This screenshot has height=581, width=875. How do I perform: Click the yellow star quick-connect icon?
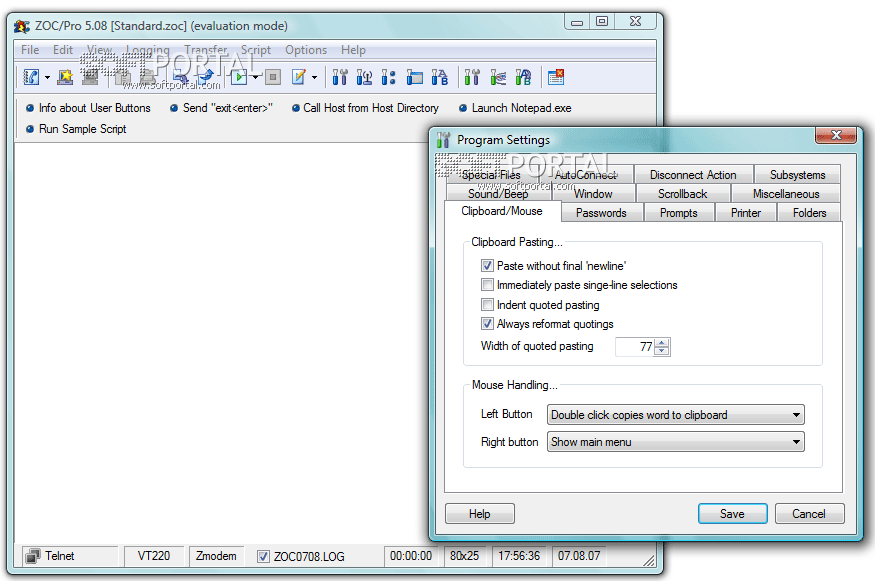65,77
